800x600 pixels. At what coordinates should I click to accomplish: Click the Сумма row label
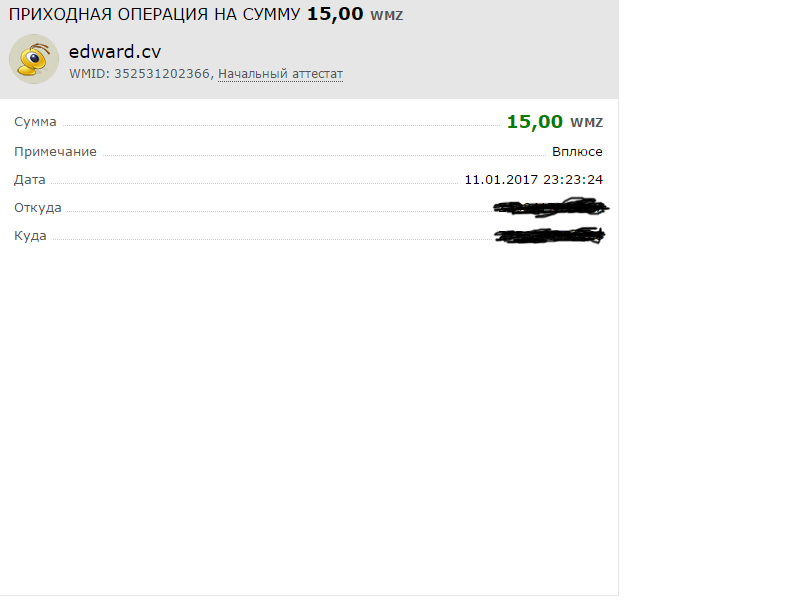point(35,122)
